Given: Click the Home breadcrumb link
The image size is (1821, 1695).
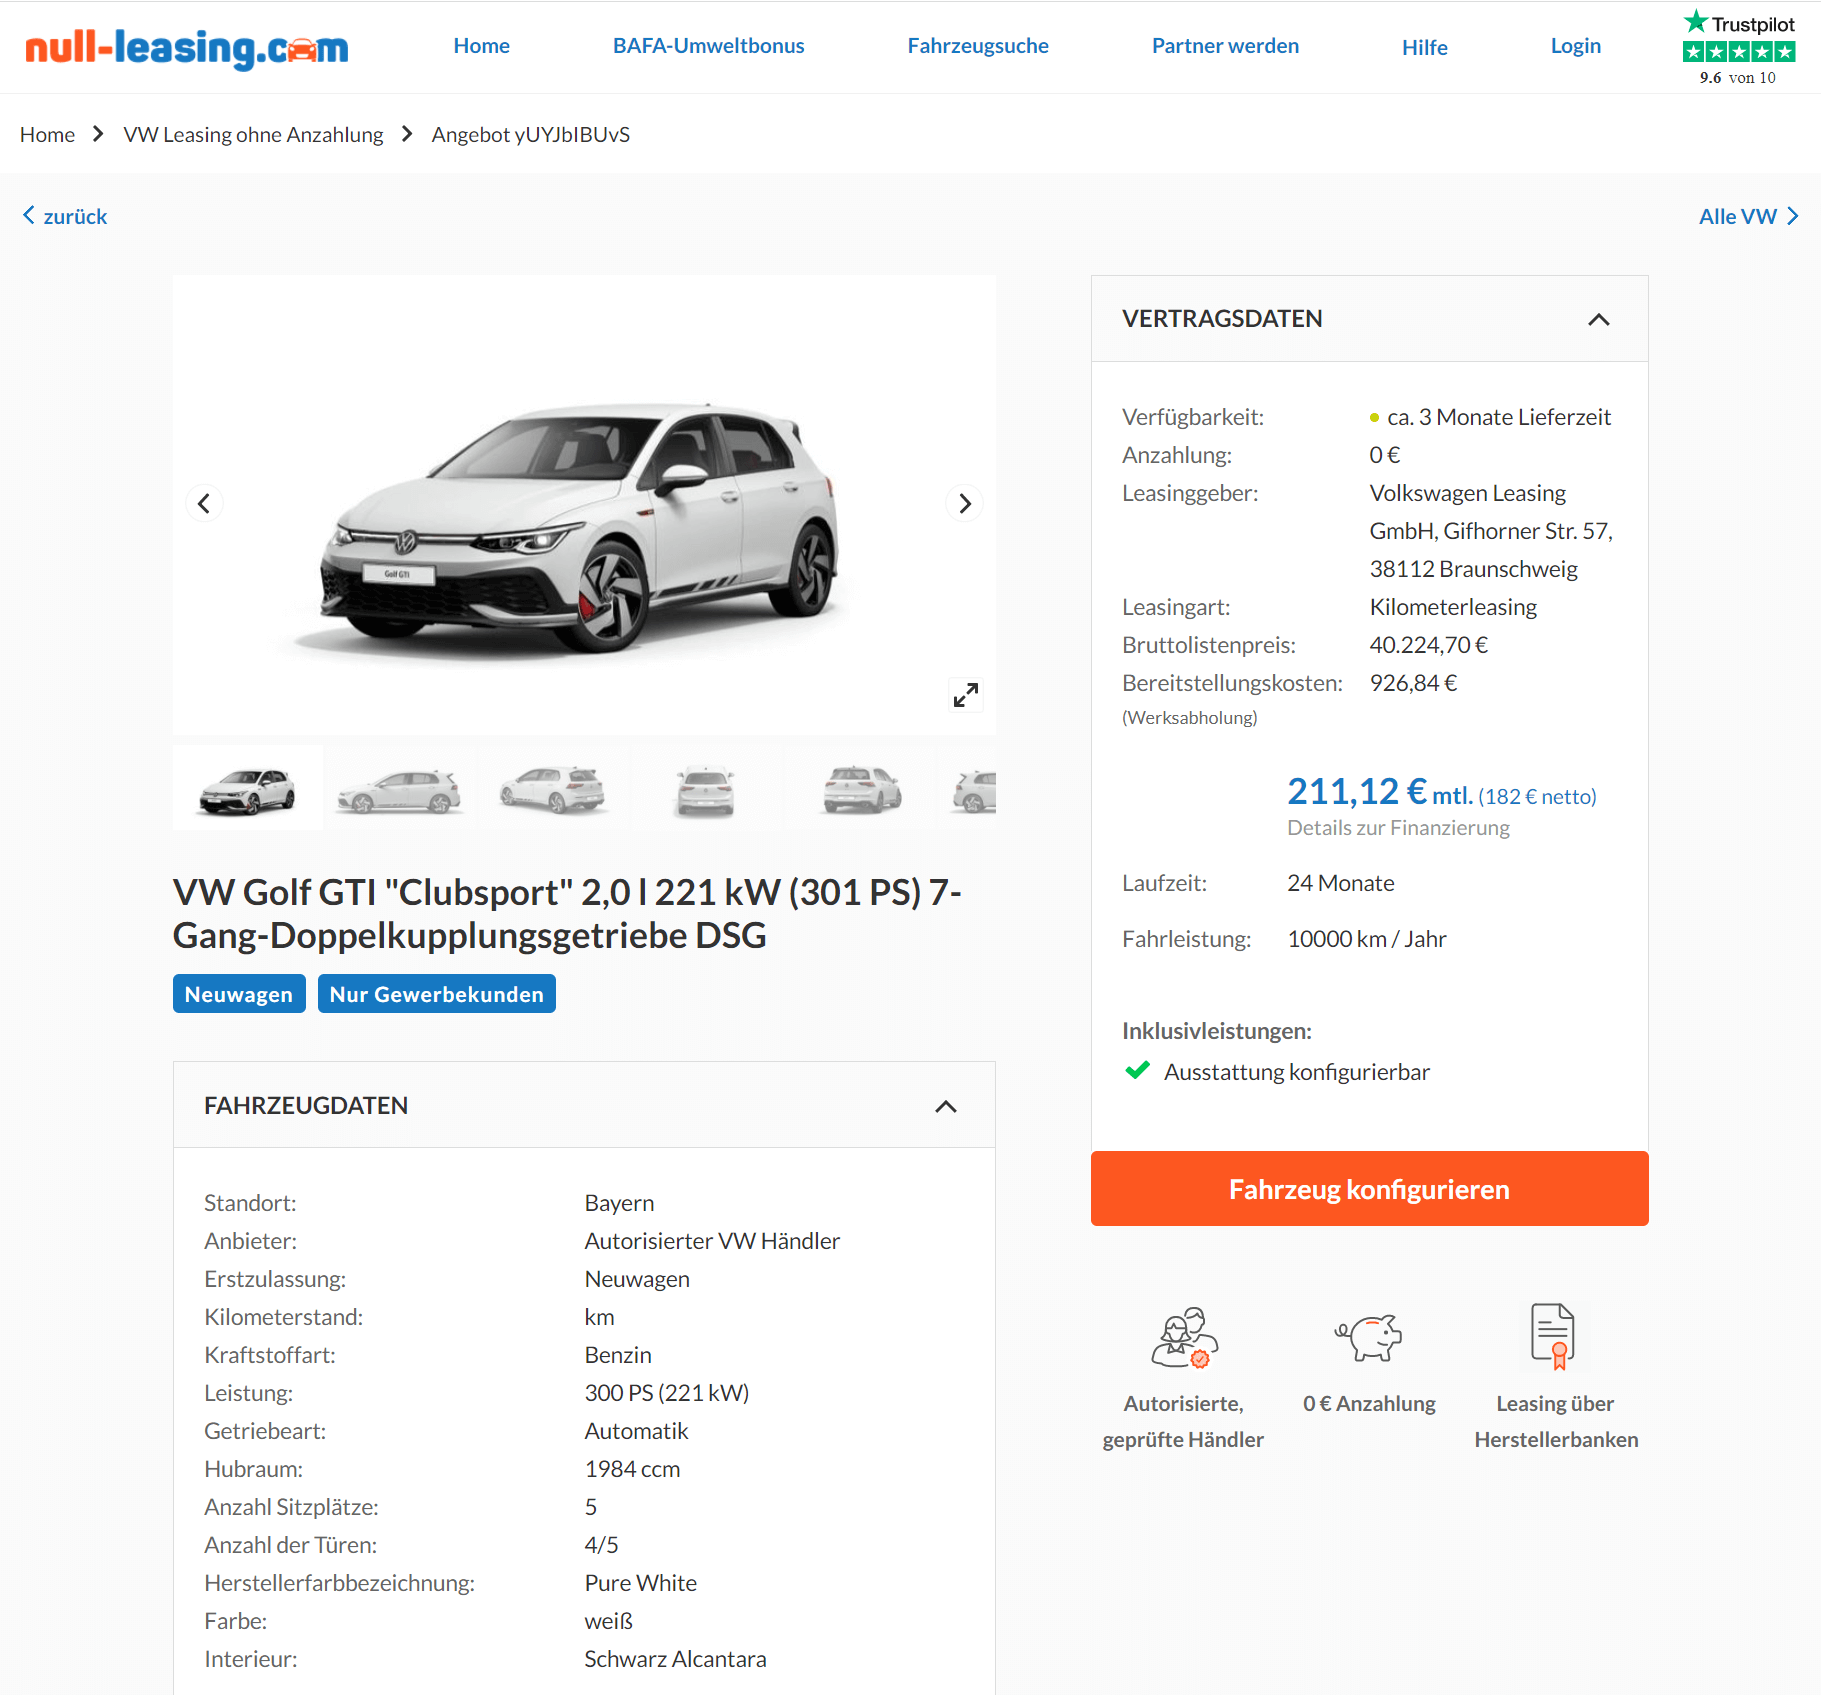Looking at the screenshot, I should [x=47, y=134].
